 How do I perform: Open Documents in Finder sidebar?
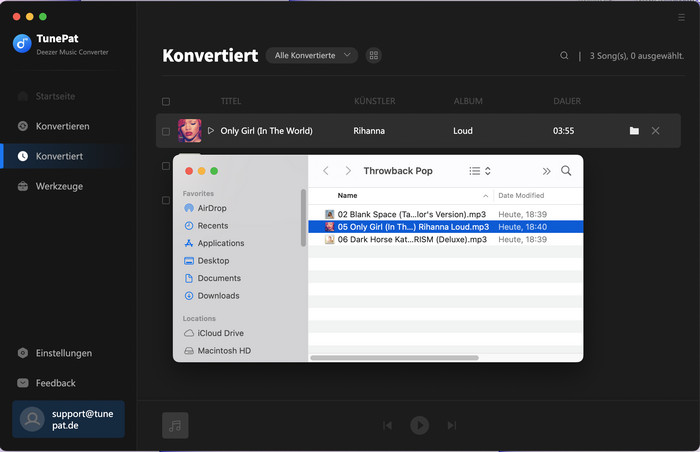click(212, 278)
